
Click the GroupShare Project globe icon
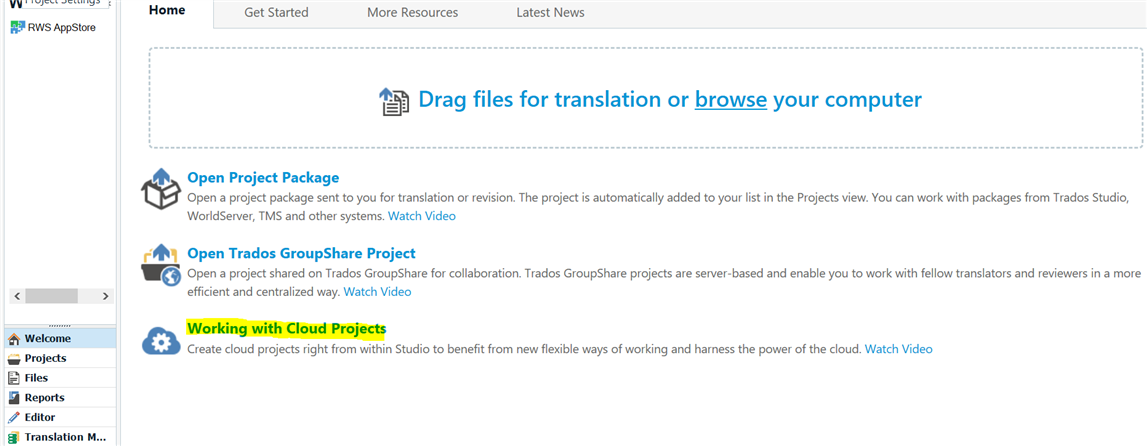tap(160, 265)
